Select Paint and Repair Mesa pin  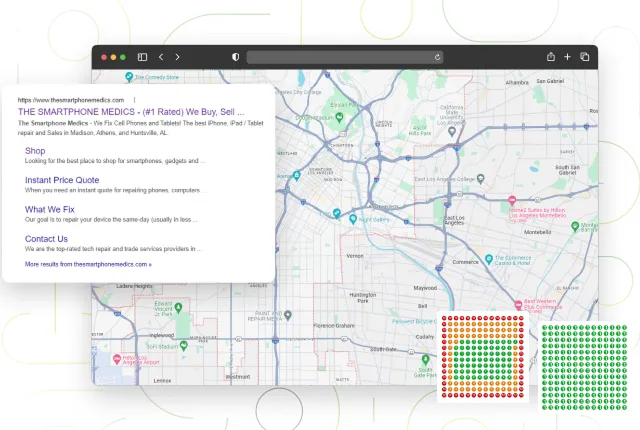tap(288, 315)
